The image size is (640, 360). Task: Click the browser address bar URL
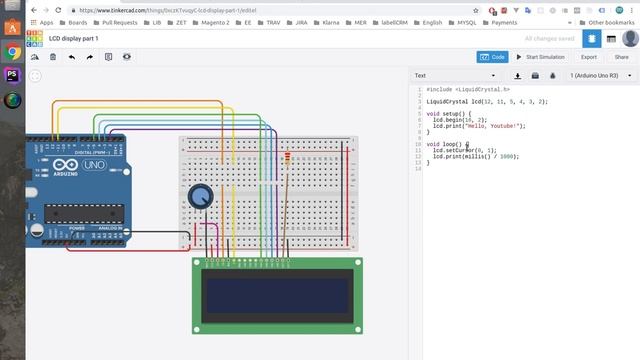[168, 11]
